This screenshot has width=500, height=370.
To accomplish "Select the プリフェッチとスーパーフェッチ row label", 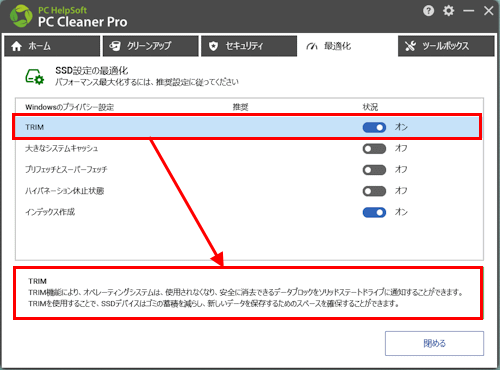I will [66, 170].
